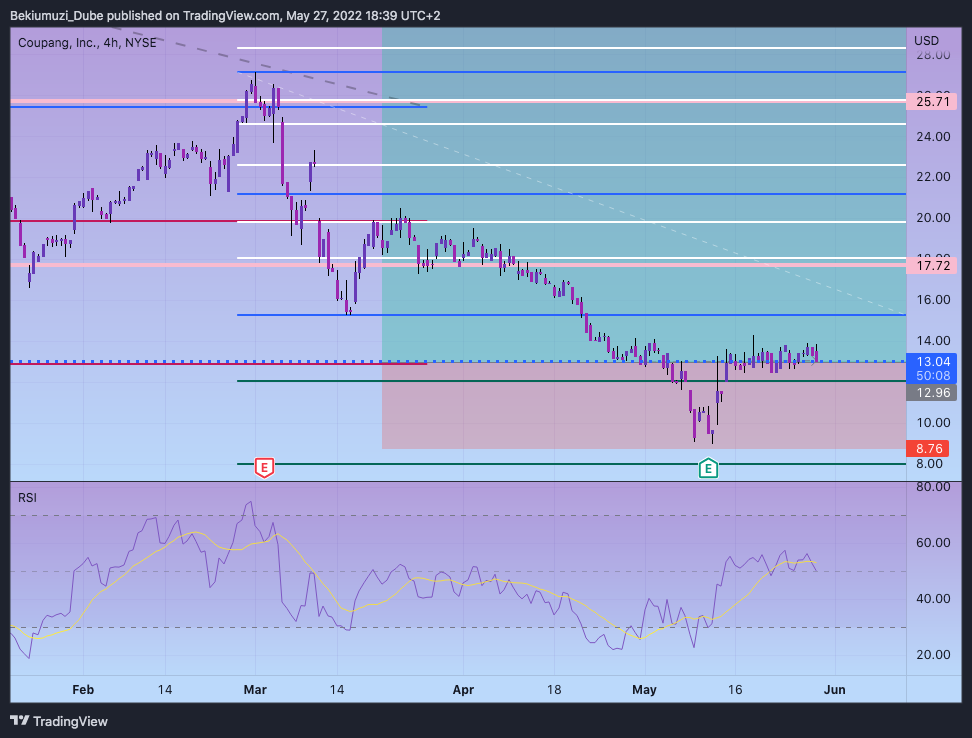
Task: Select the 25.71 price label
Action: (932, 102)
